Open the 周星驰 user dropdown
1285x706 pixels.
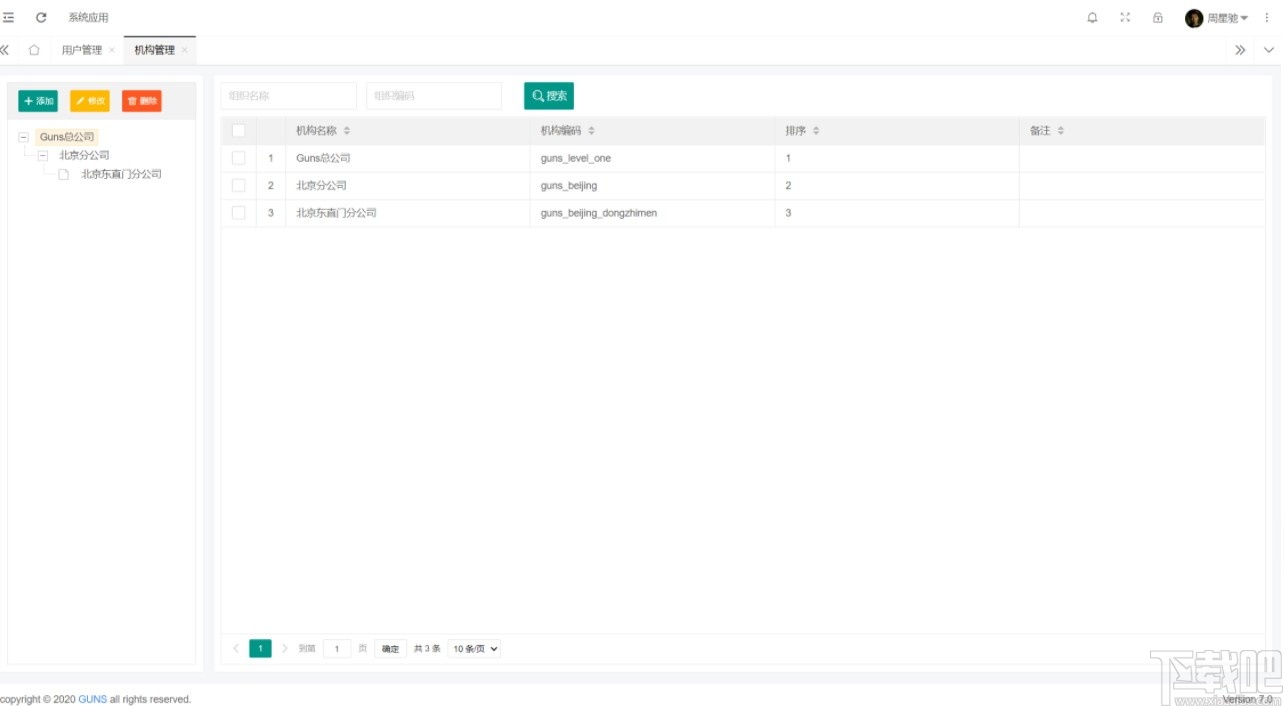(x=1227, y=18)
